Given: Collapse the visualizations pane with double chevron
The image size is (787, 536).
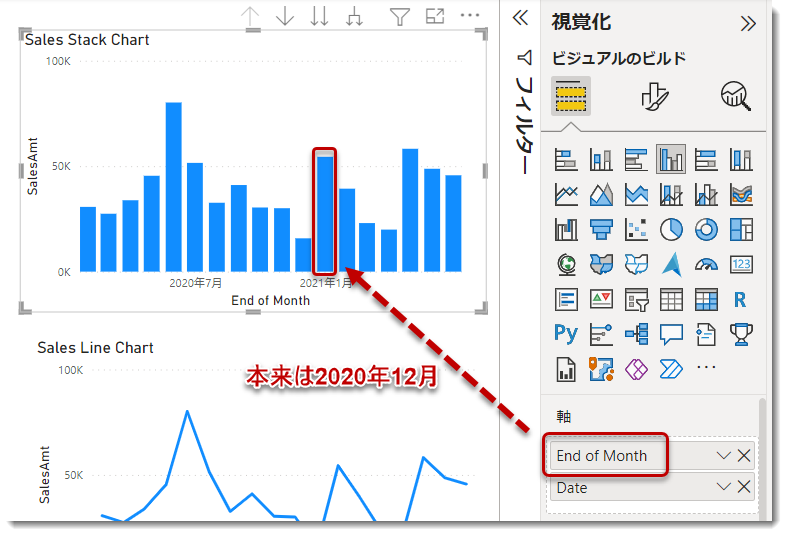Looking at the screenshot, I should pyautogui.click(x=748, y=23).
